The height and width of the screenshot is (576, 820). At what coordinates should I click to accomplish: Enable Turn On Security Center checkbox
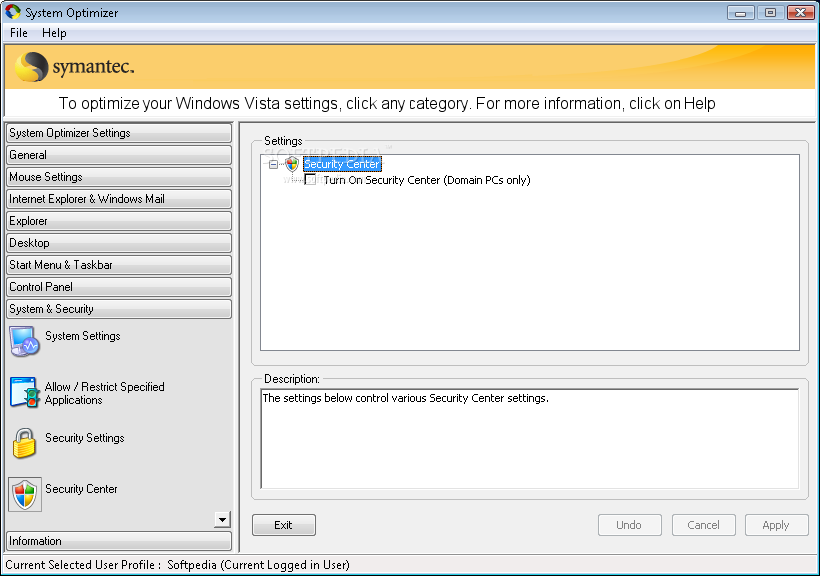(310, 179)
